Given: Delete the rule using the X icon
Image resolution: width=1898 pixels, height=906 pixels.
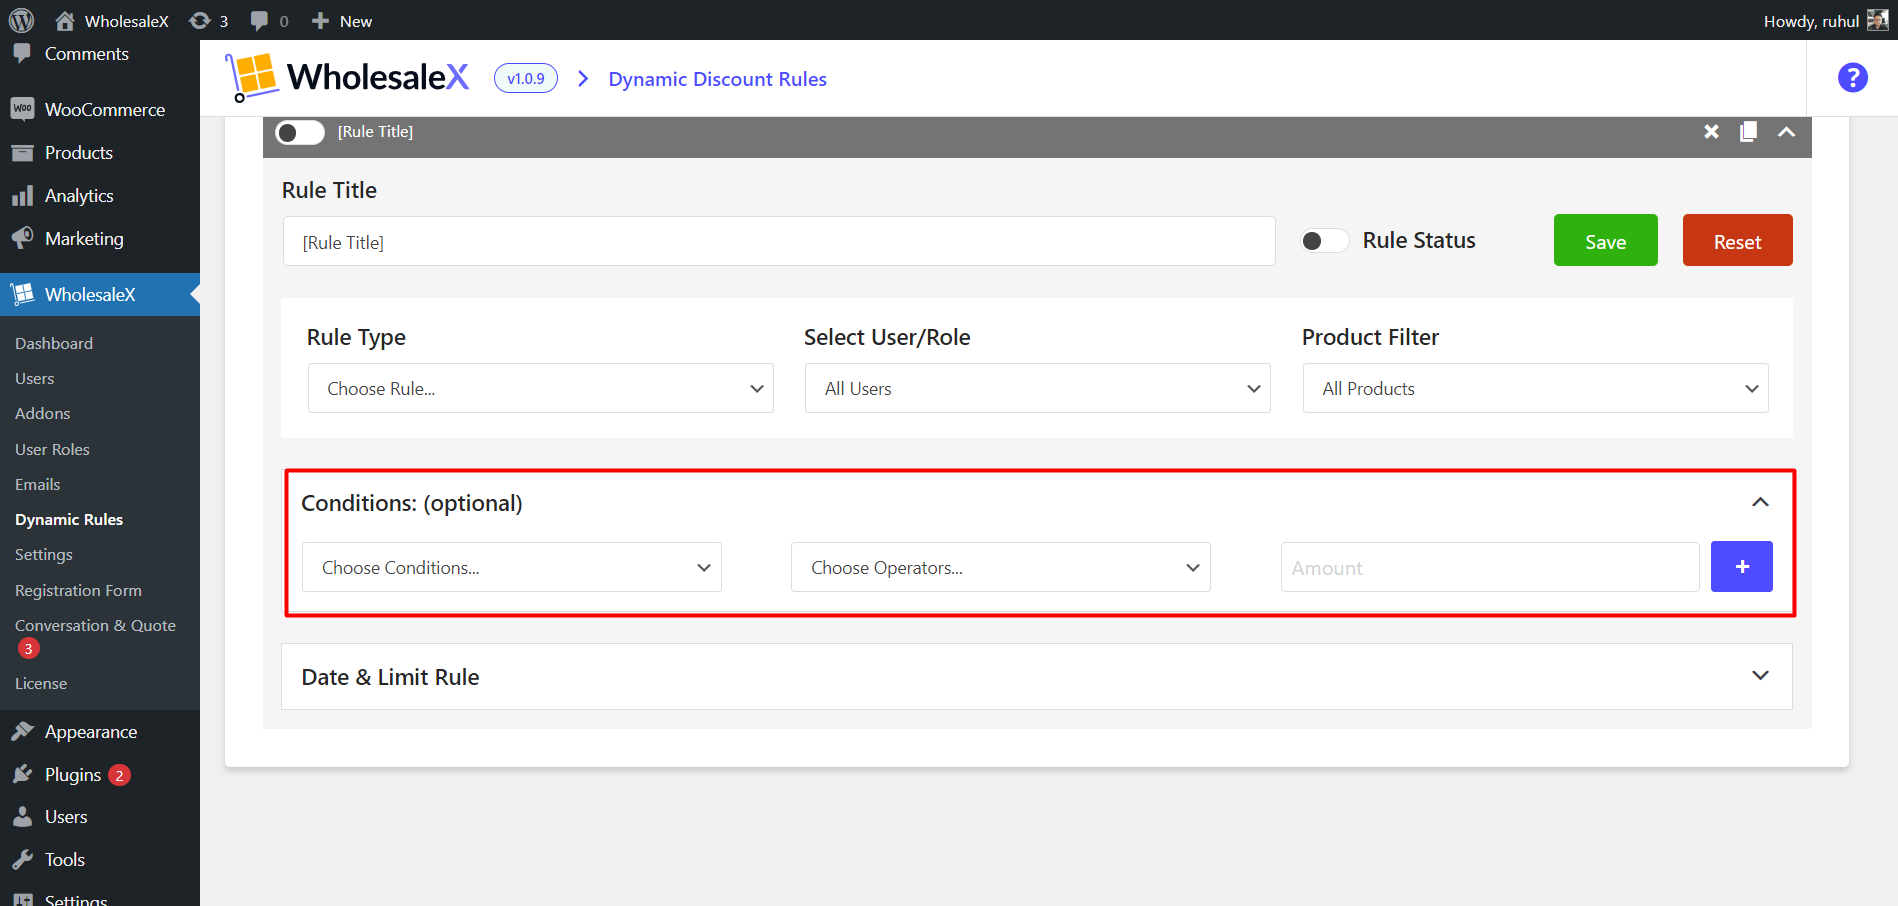Looking at the screenshot, I should (1711, 132).
